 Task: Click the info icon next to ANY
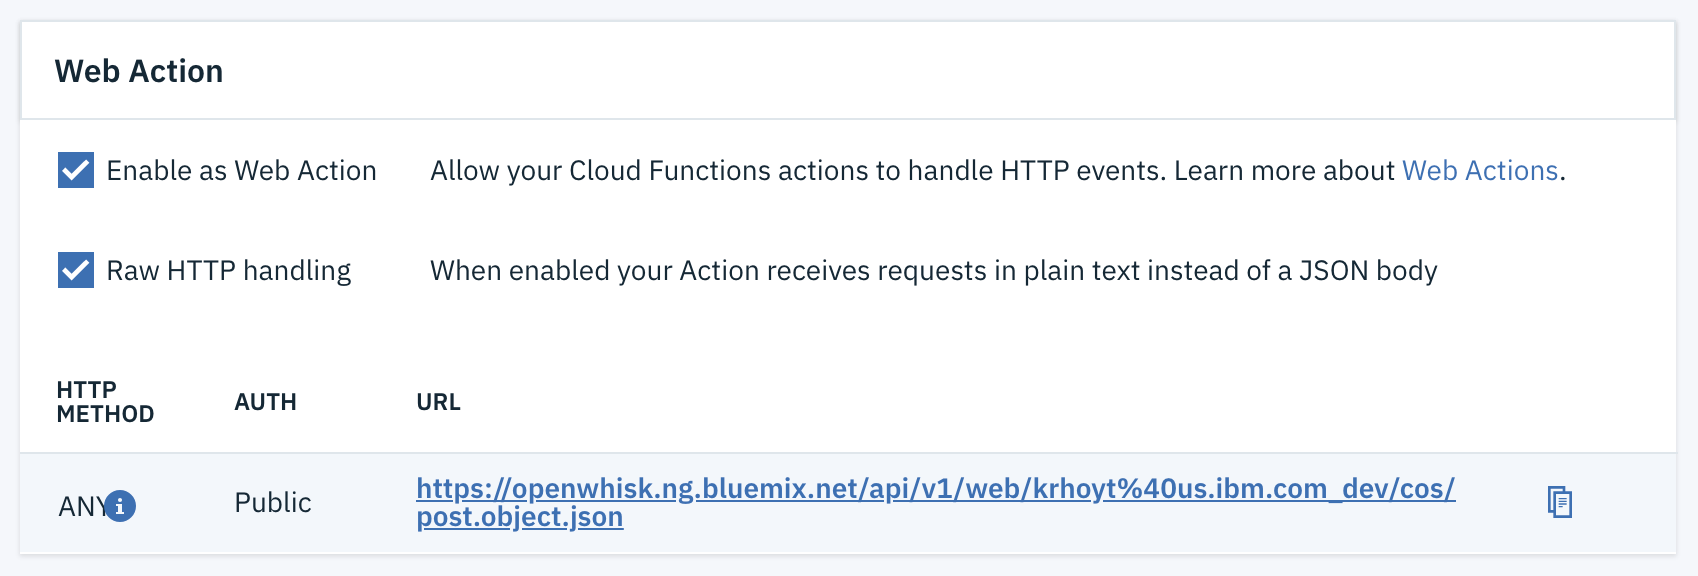click(120, 507)
